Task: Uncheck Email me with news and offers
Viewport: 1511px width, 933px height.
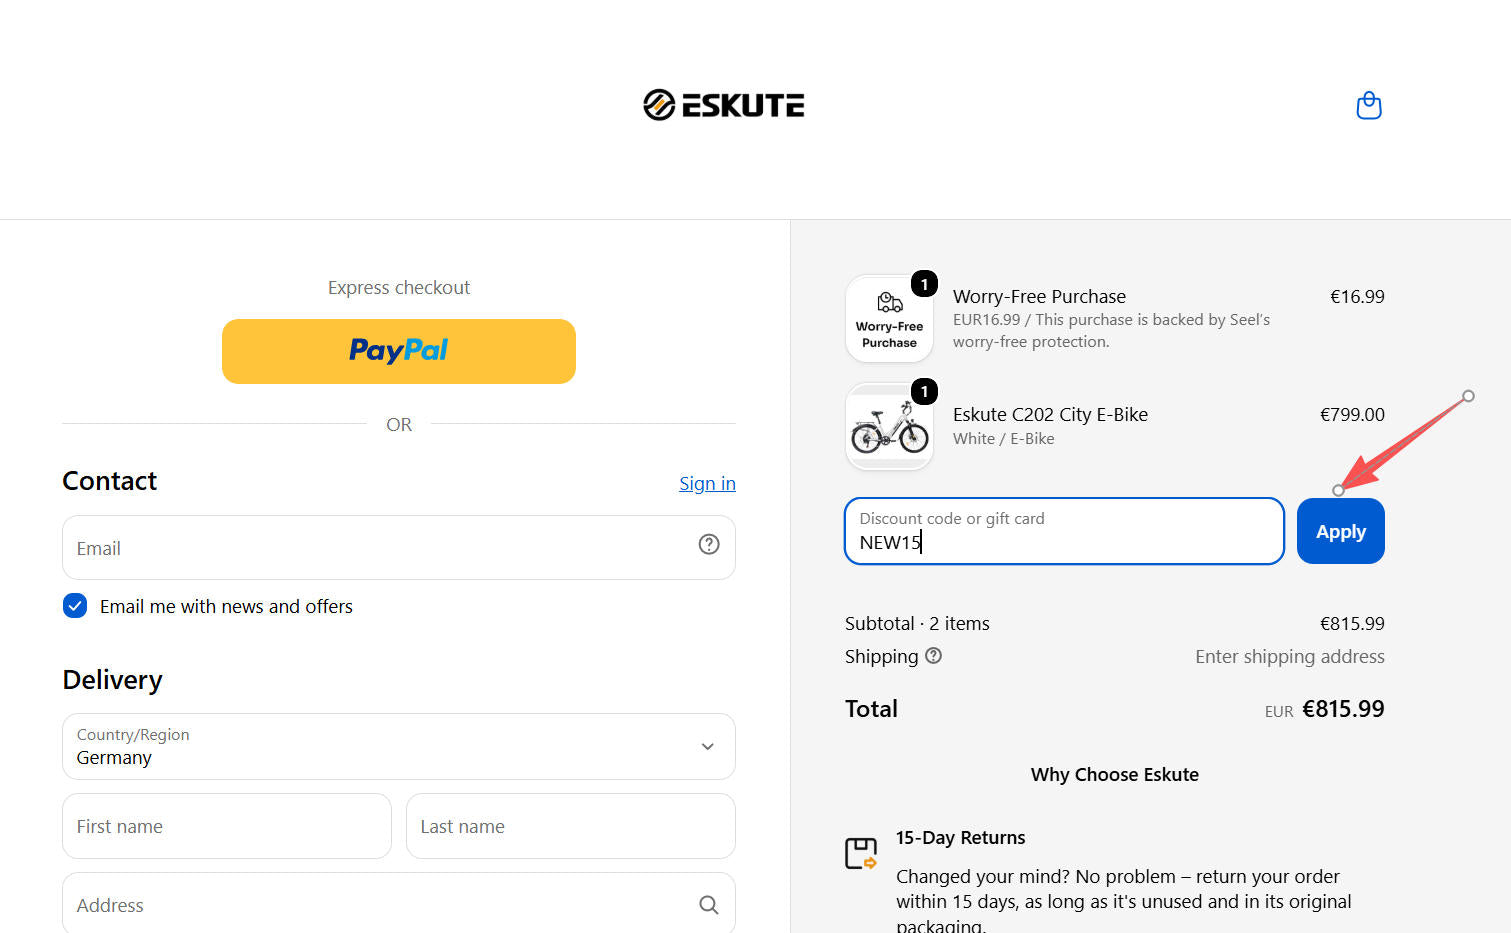Action: point(75,606)
